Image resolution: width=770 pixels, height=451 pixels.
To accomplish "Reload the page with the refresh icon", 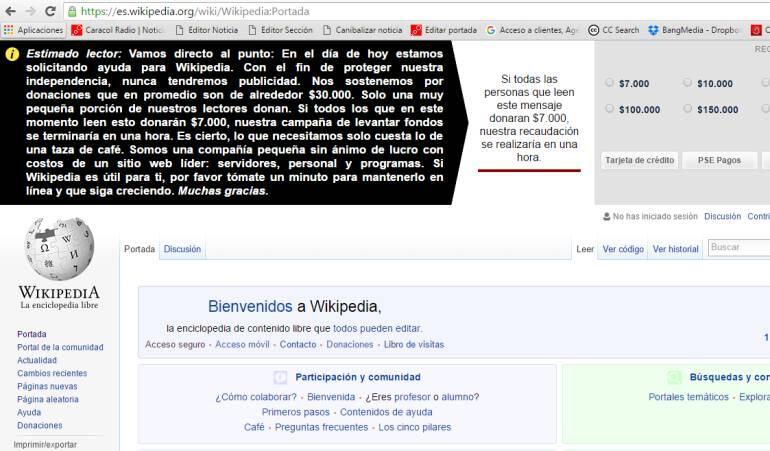I will (x=50, y=11).
